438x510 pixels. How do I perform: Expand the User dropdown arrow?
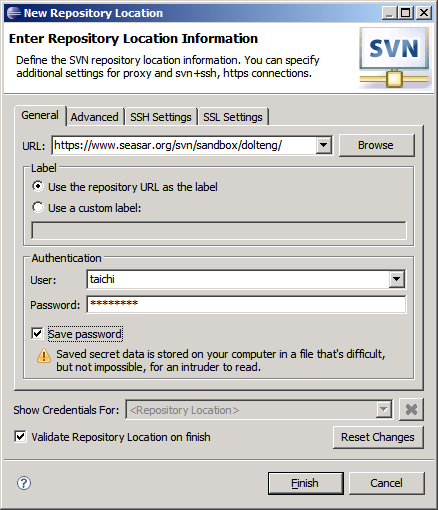(x=396, y=279)
